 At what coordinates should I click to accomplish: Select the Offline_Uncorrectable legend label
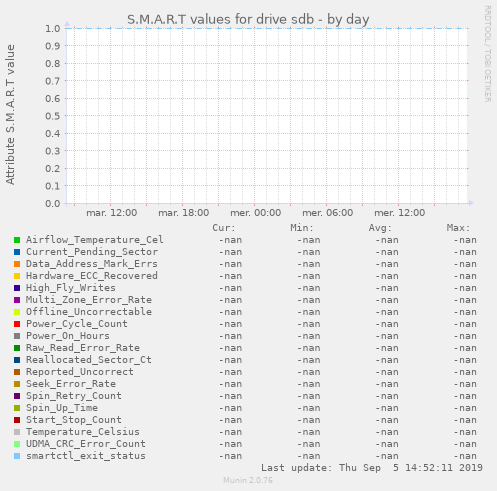[x=89, y=312]
